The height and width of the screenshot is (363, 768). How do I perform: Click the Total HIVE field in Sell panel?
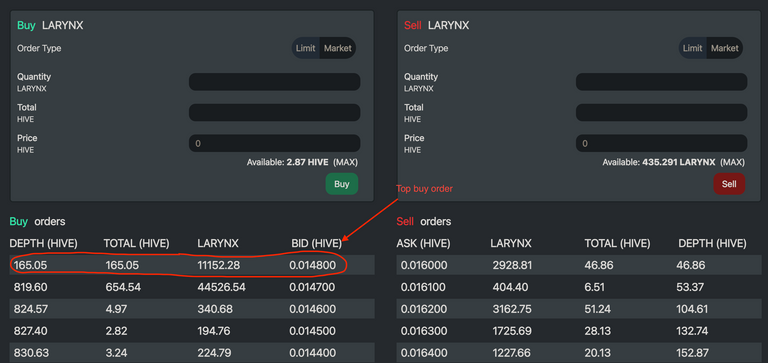(662, 112)
